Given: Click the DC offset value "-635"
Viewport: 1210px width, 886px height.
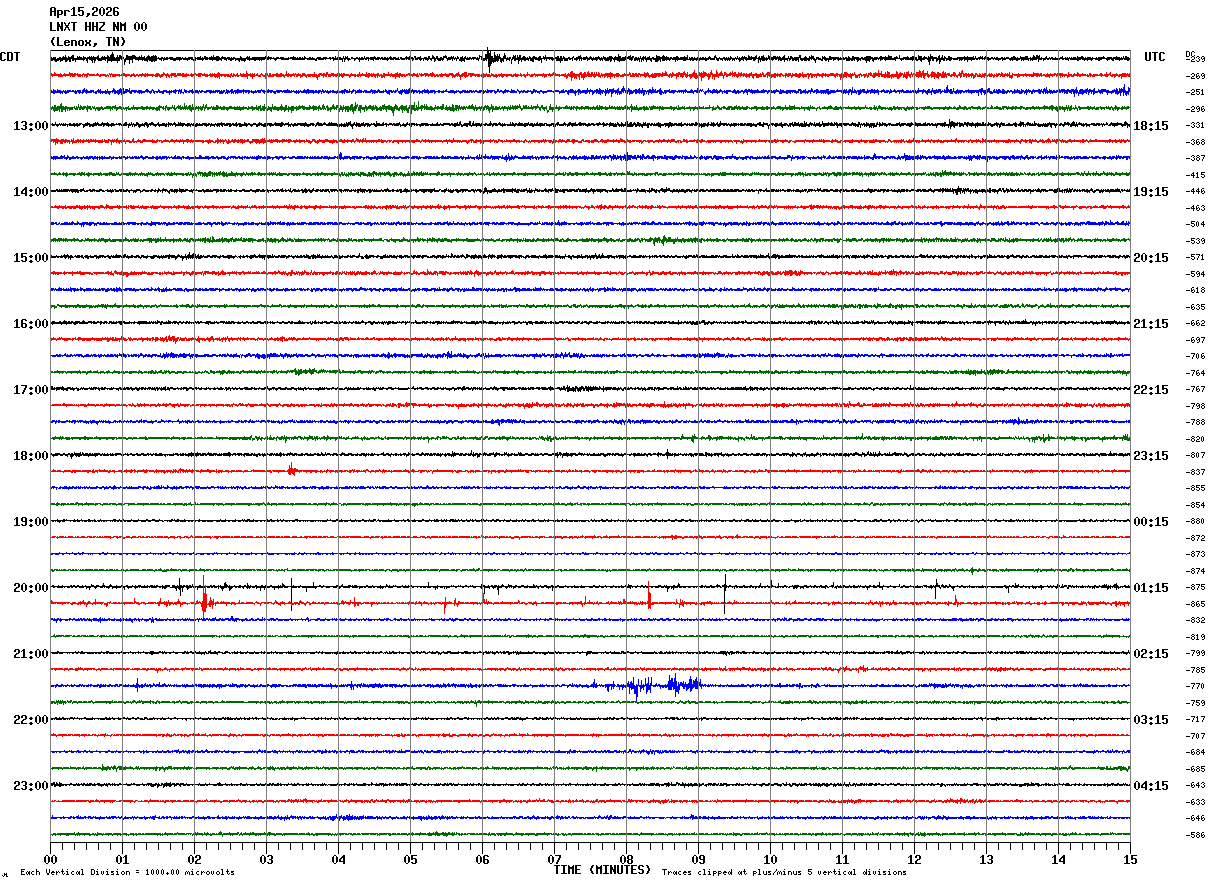Looking at the screenshot, I should coord(1195,307).
